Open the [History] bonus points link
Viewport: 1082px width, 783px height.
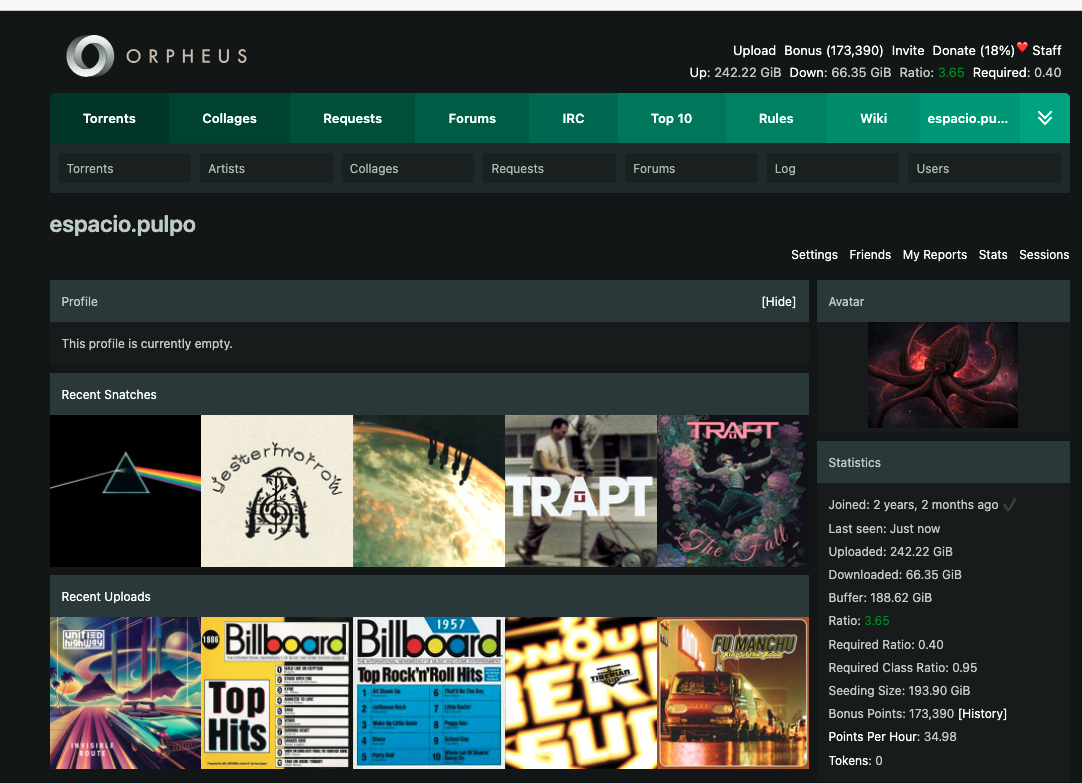tap(982, 714)
